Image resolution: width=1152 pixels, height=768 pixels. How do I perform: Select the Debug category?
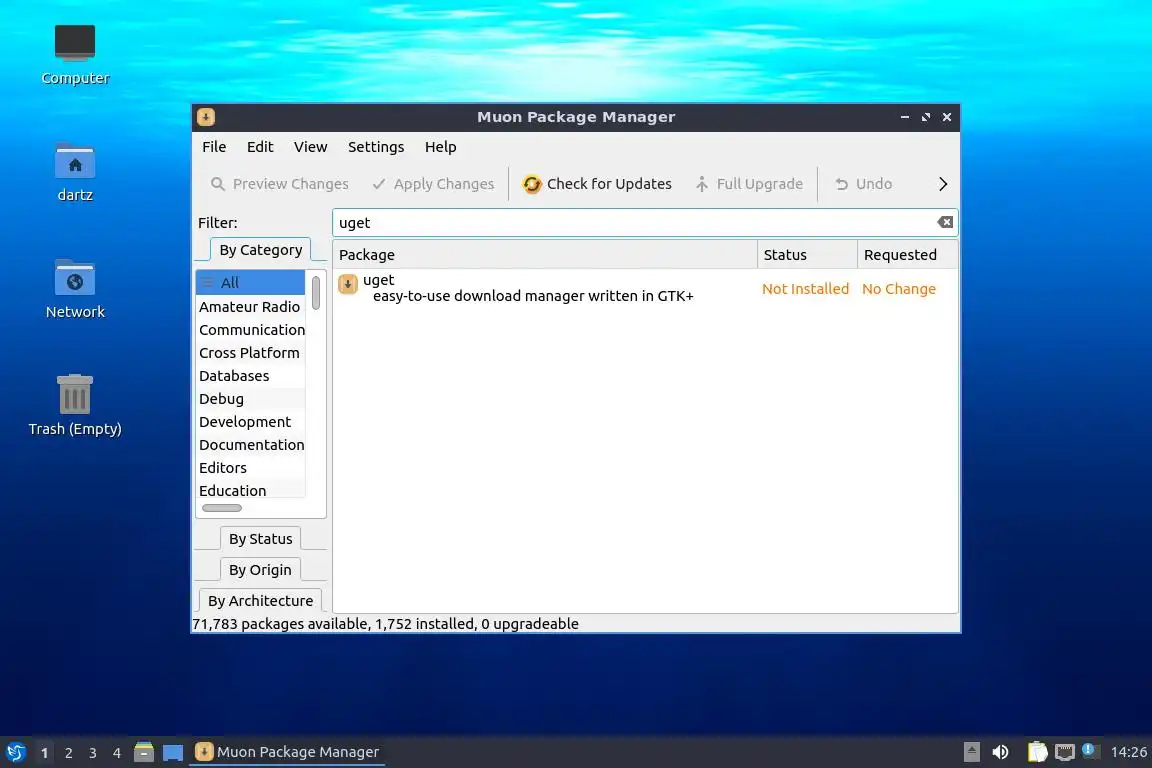pyautogui.click(x=251, y=398)
